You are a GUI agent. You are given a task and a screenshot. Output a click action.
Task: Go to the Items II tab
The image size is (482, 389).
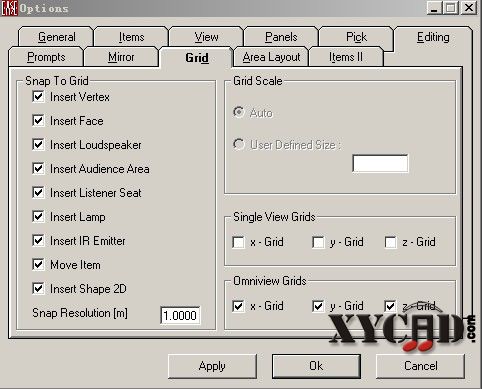tap(346, 57)
